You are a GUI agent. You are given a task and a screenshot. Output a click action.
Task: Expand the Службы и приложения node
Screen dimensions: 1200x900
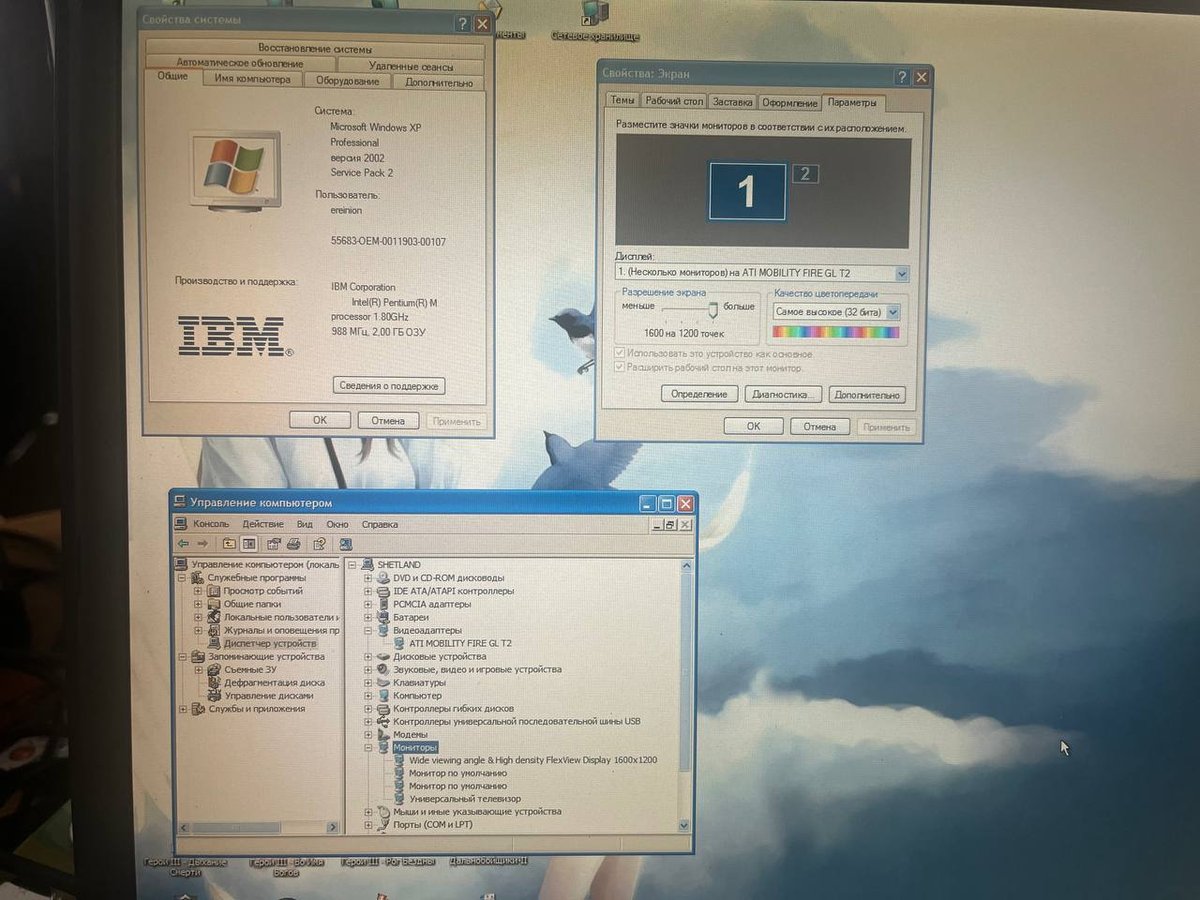[x=183, y=709]
